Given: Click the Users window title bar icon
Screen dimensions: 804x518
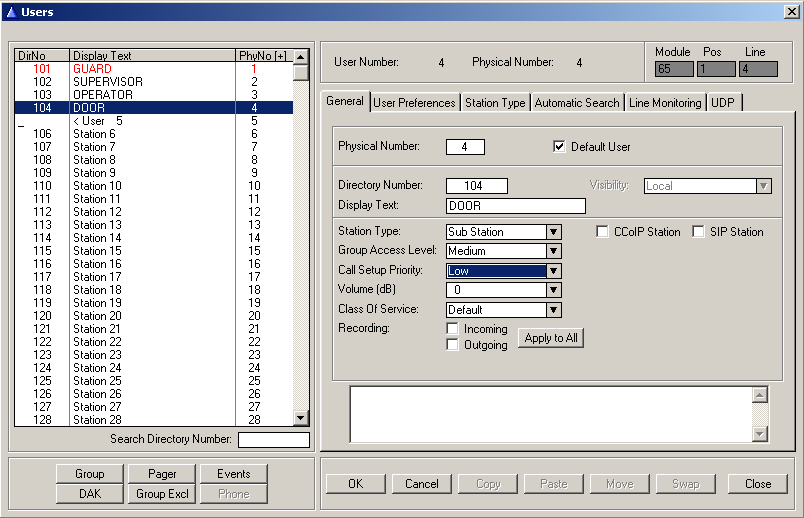Looking at the screenshot, I should point(10,12).
